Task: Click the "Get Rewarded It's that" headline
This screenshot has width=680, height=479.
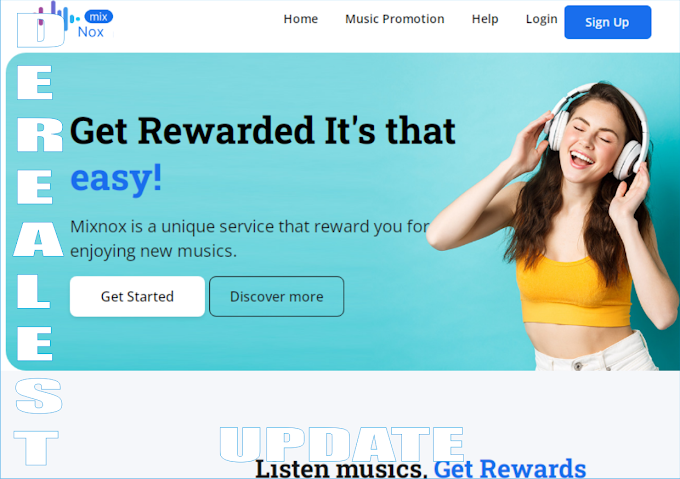Action: click(262, 130)
